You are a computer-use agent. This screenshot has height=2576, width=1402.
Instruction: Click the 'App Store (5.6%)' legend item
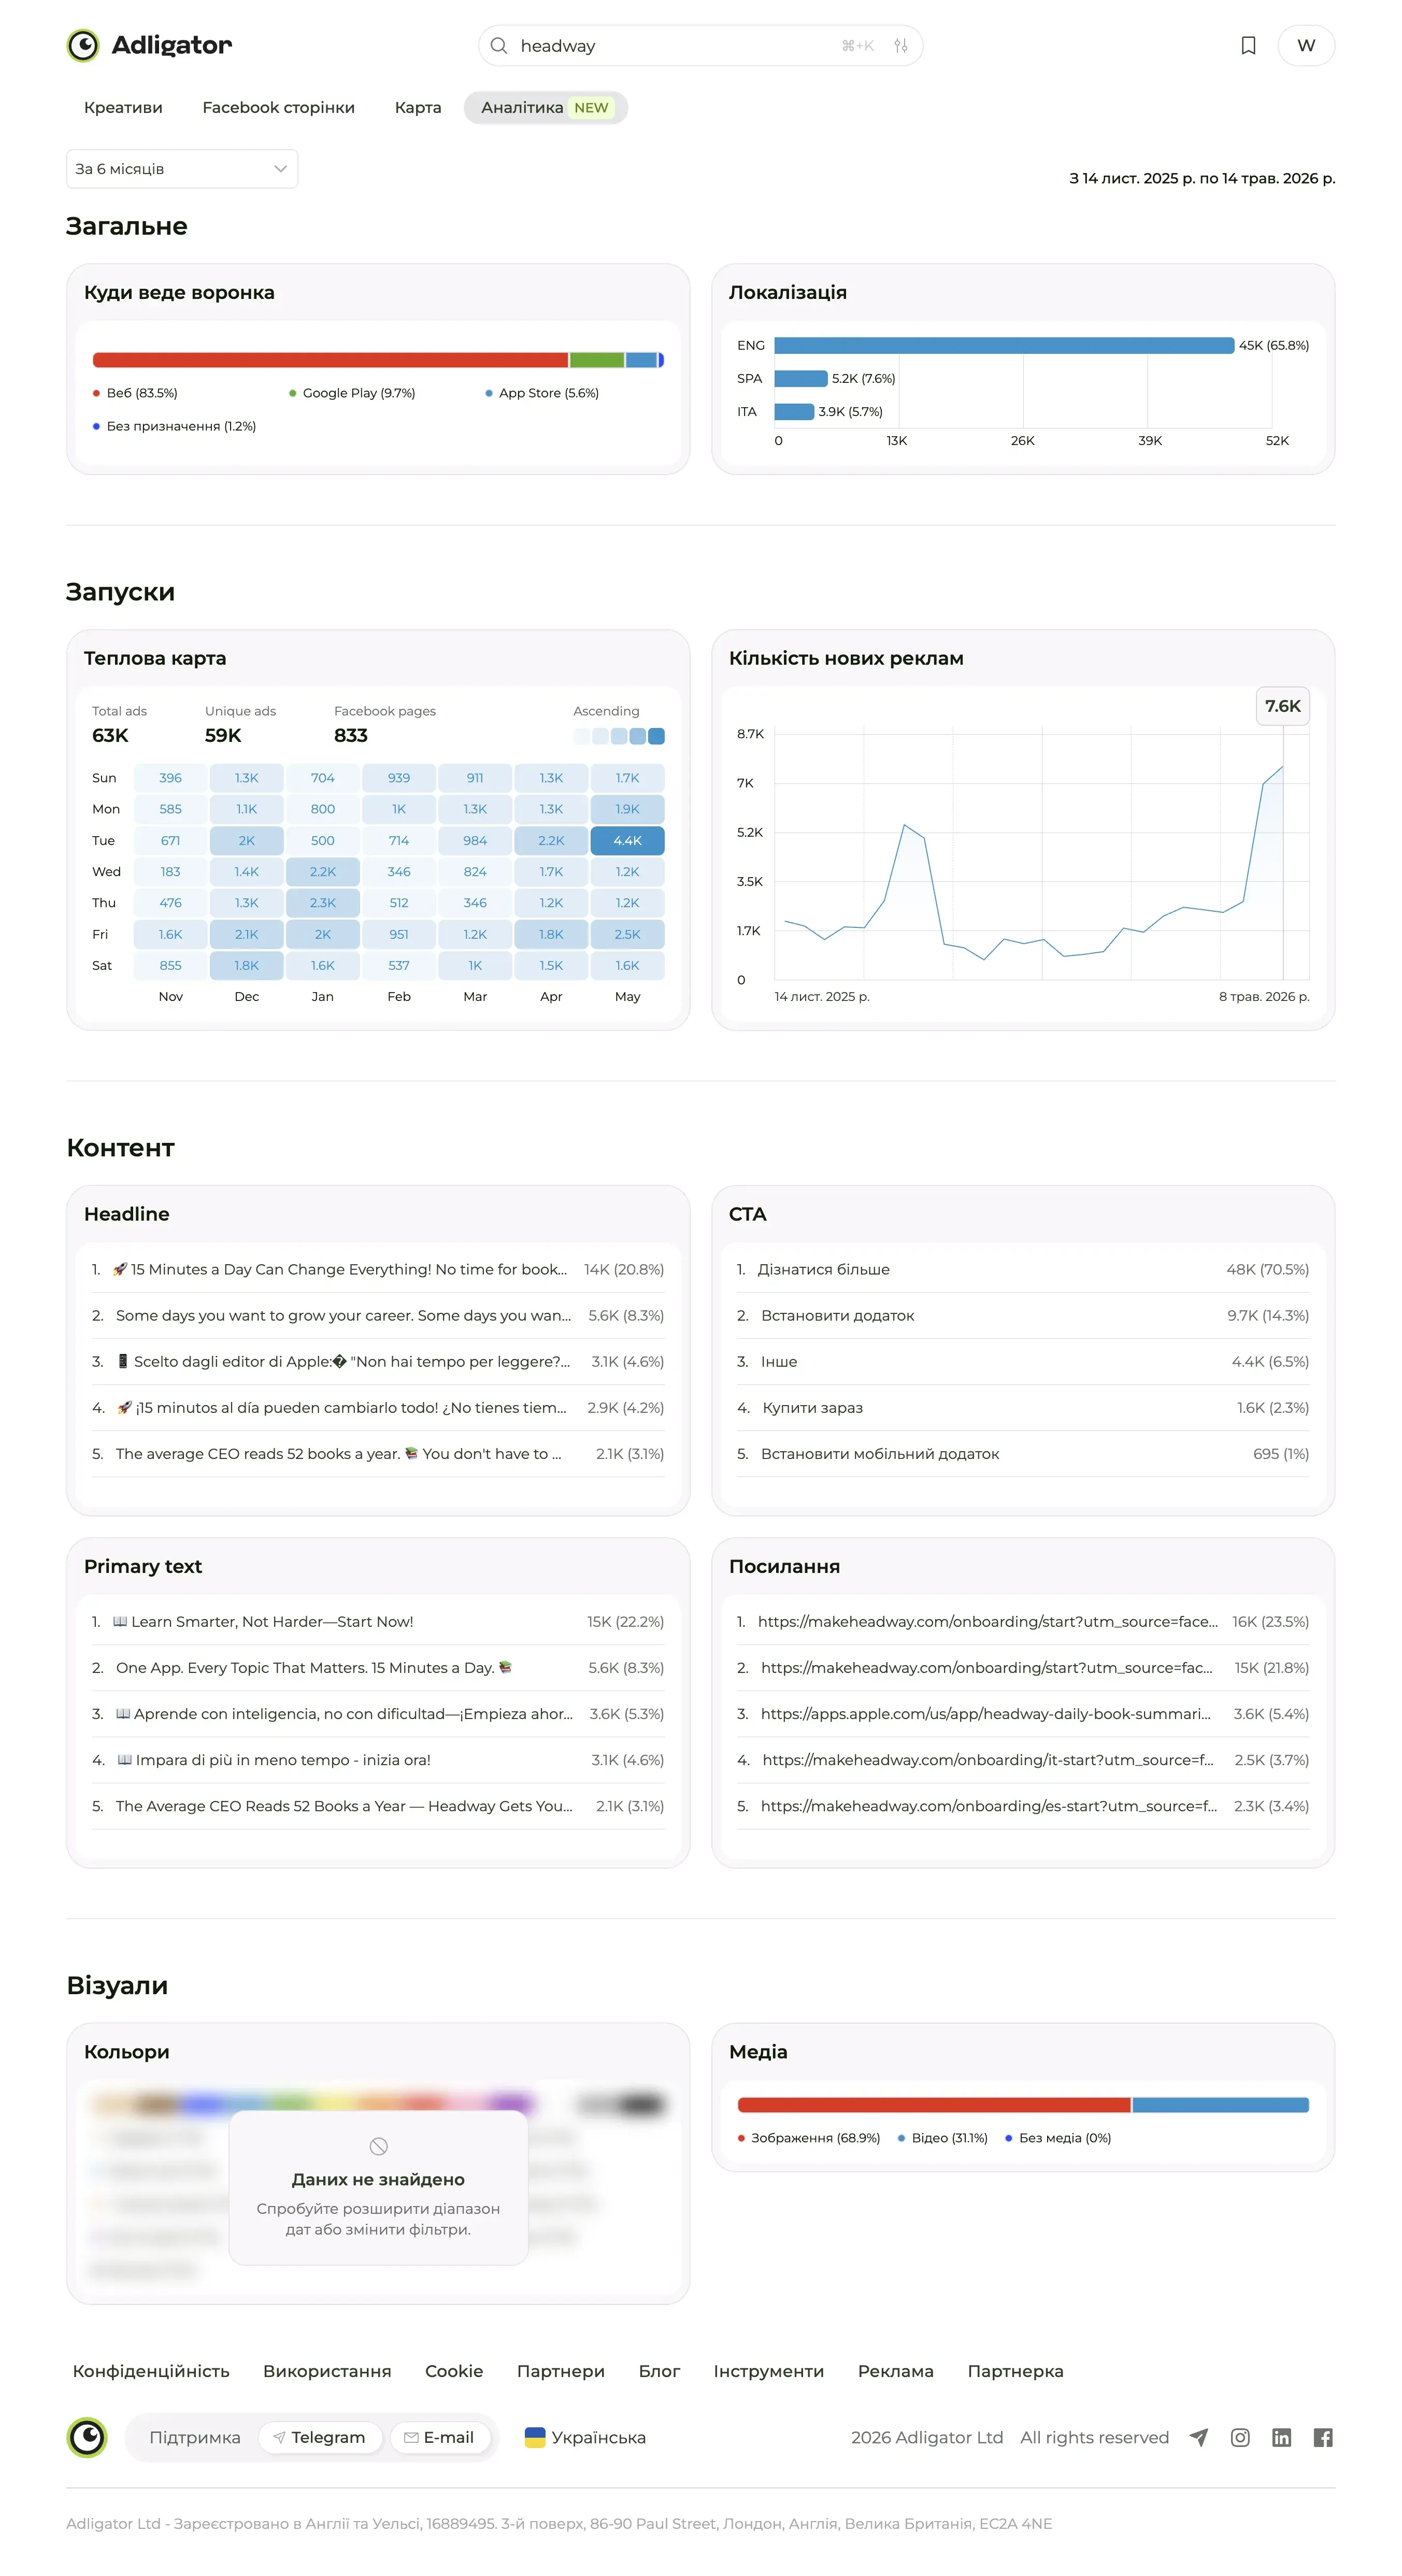click(x=542, y=393)
